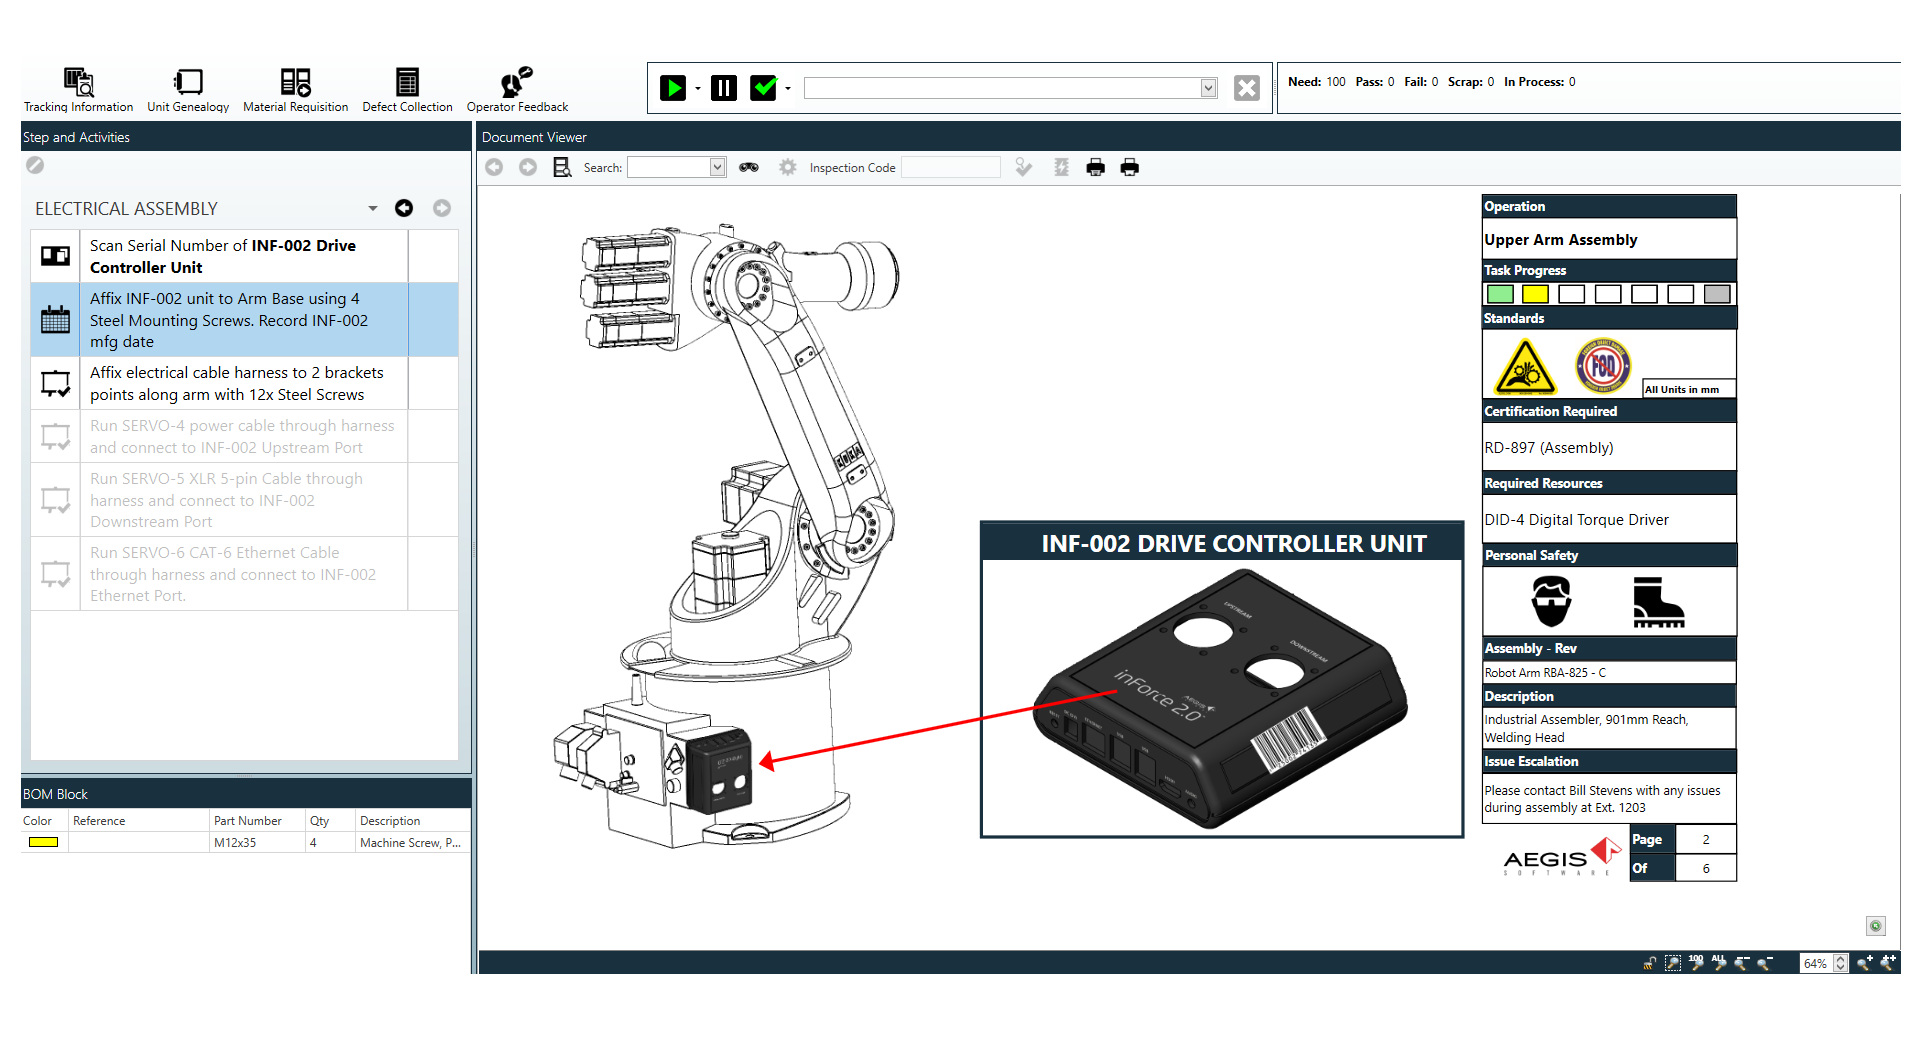Click checkbox icon on SERVO-6 step
The image size is (1920, 1040).
point(55,574)
